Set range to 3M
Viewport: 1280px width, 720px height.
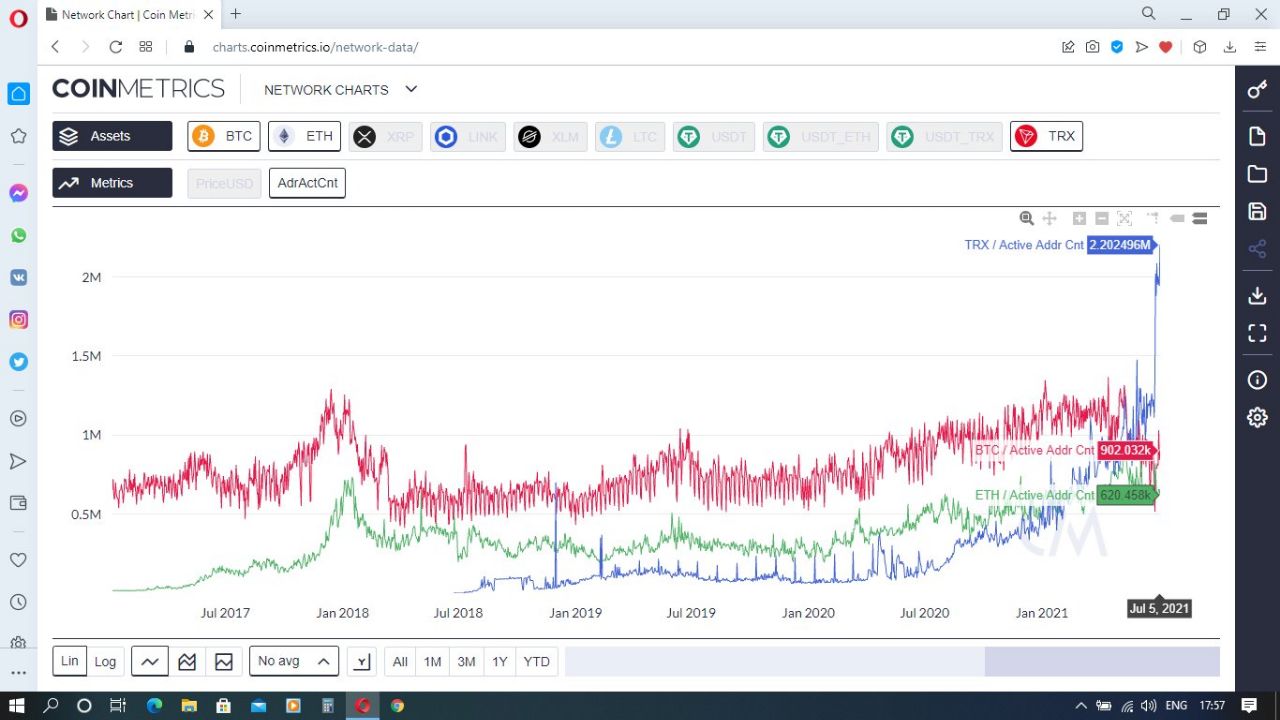pos(466,661)
